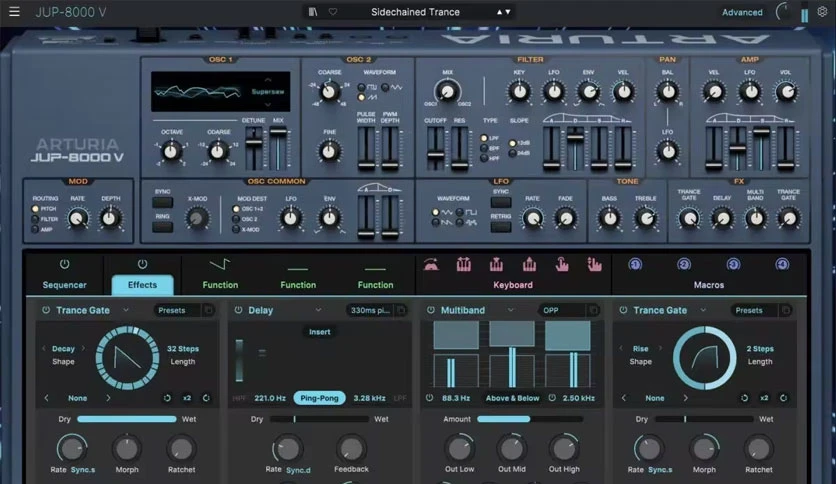Toggle the LFO RETRIG button
This screenshot has width=836, height=484.
(501, 227)
